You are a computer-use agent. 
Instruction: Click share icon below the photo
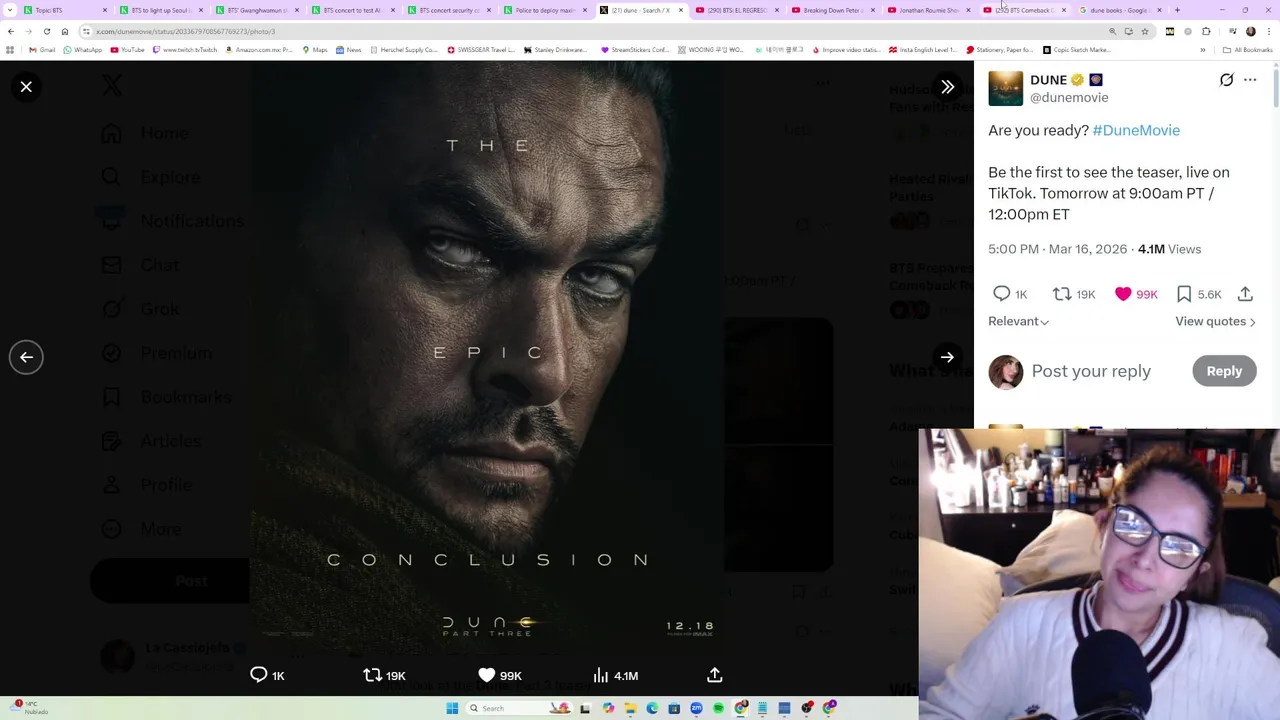714,675
